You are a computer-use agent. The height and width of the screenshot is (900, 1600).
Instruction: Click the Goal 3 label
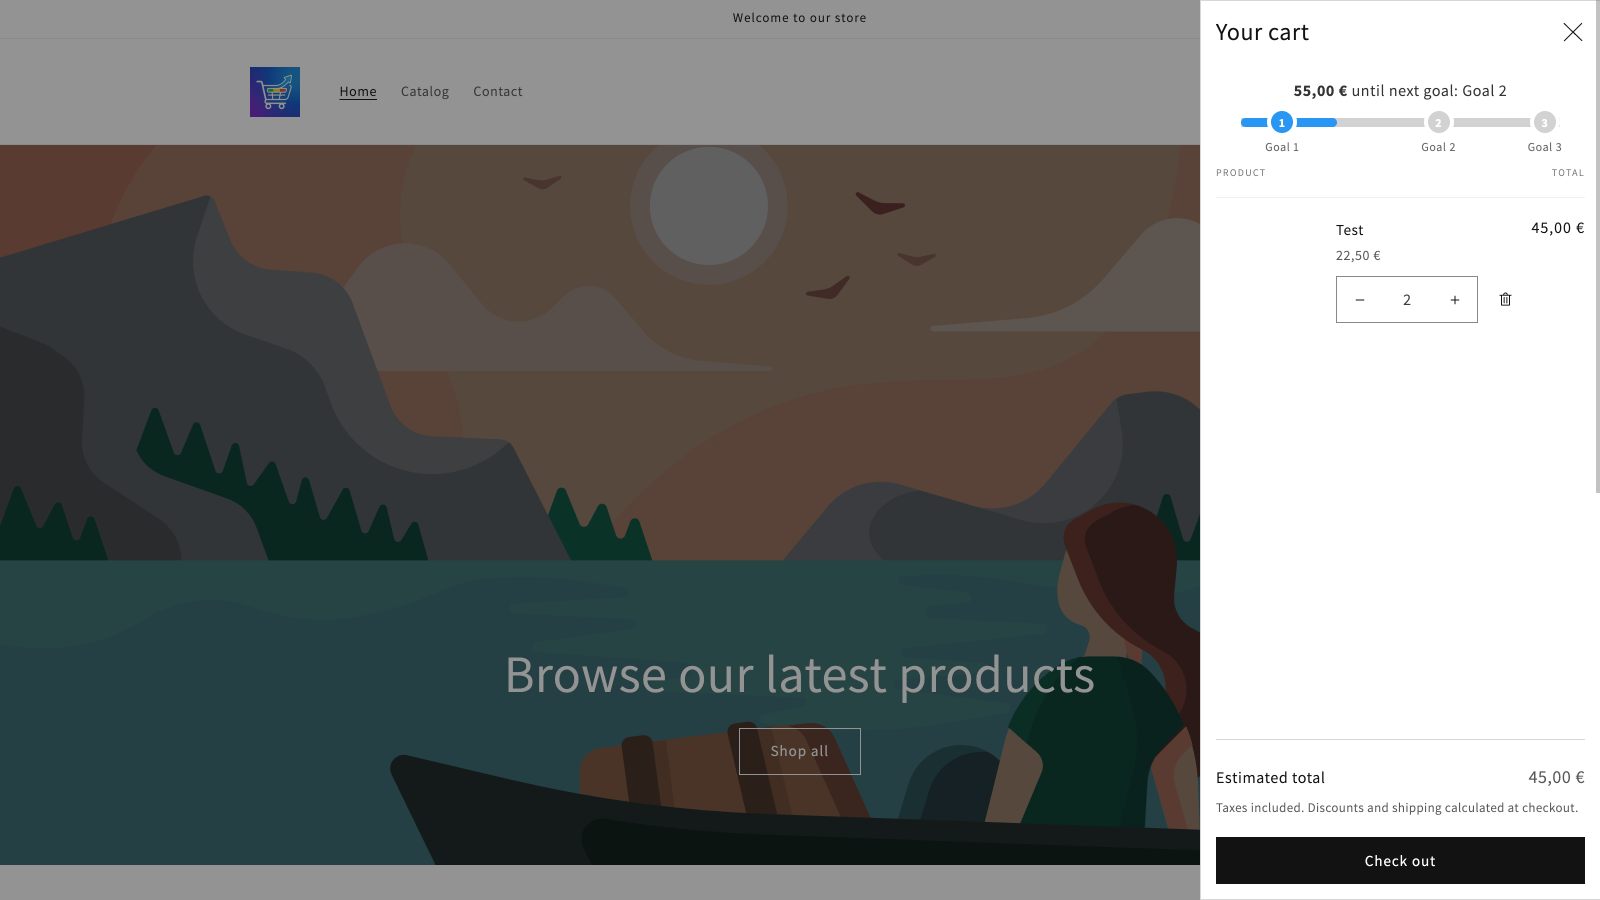click(x=1544, y=147)
